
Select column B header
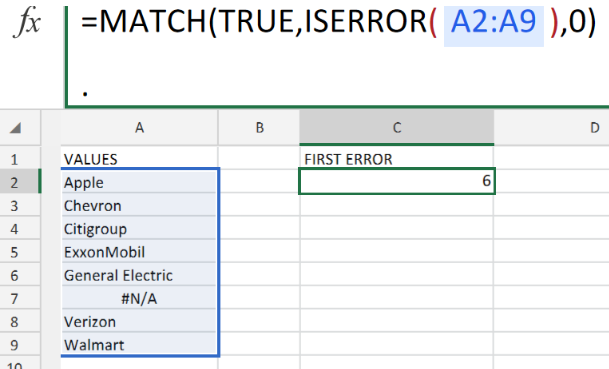click(x=259, y=128)
